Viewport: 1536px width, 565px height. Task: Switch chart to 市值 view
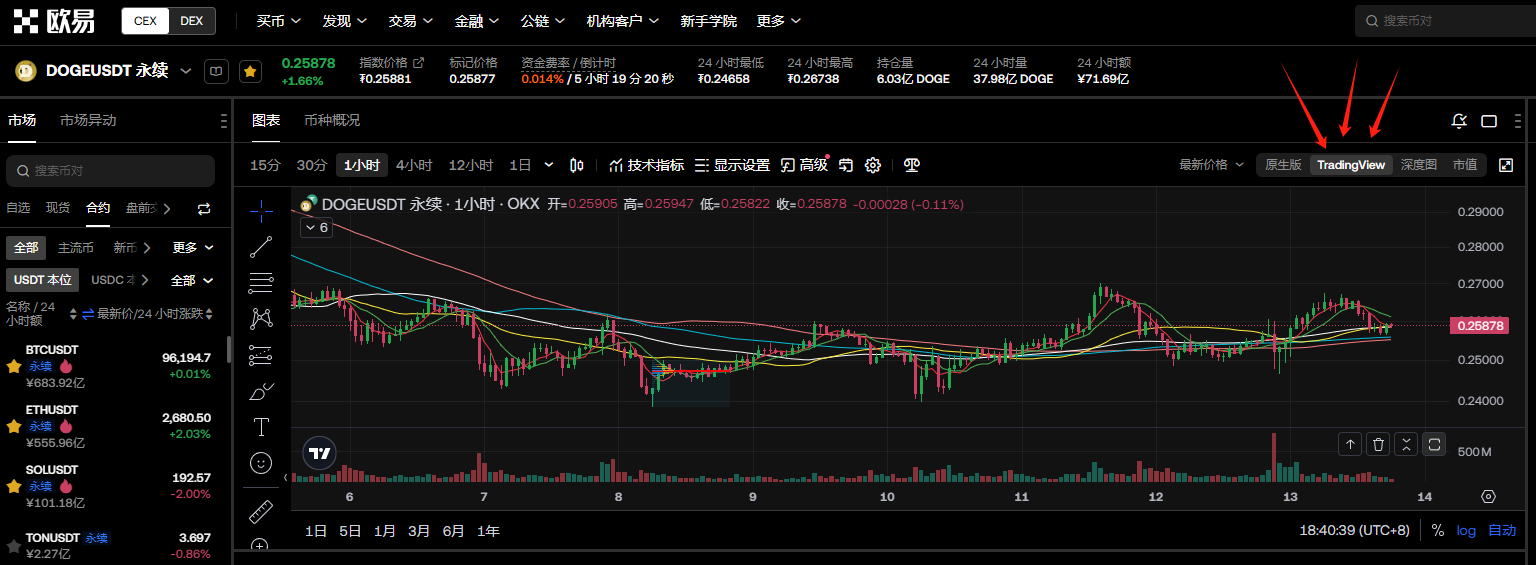pyautogui.click(x=1465, y=165)
